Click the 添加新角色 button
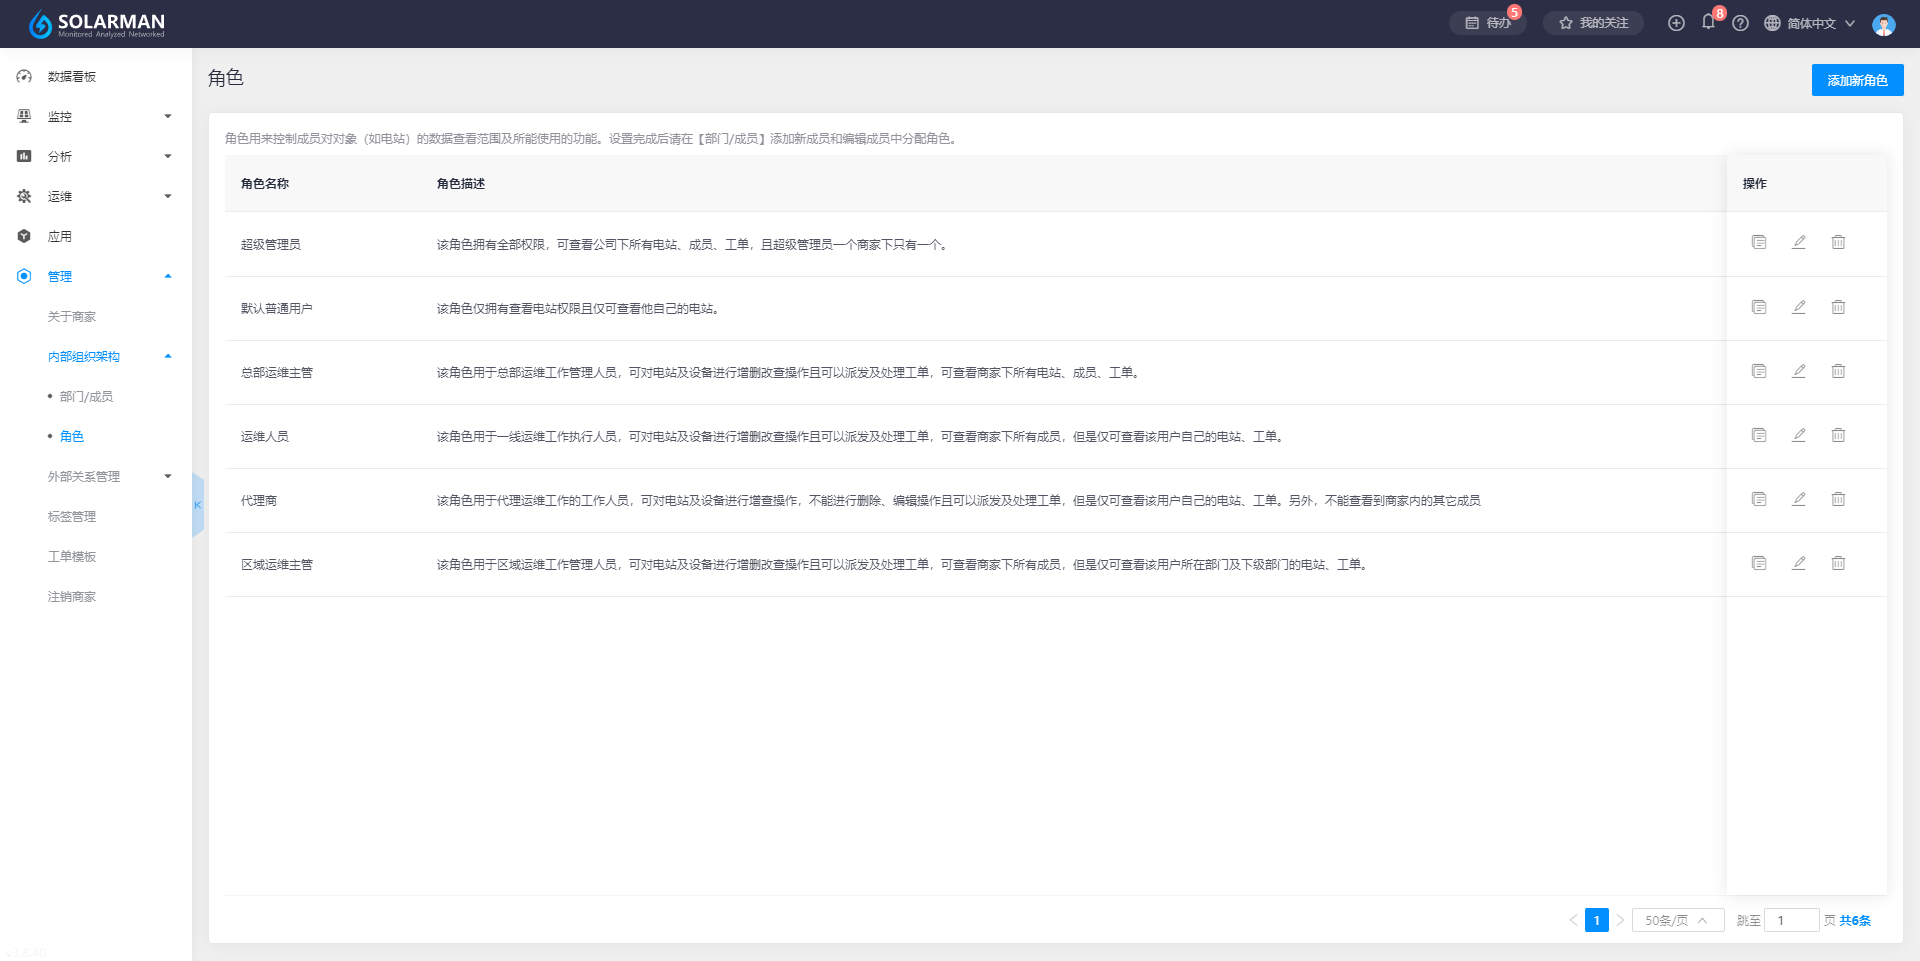 [x=1857, y=80]
